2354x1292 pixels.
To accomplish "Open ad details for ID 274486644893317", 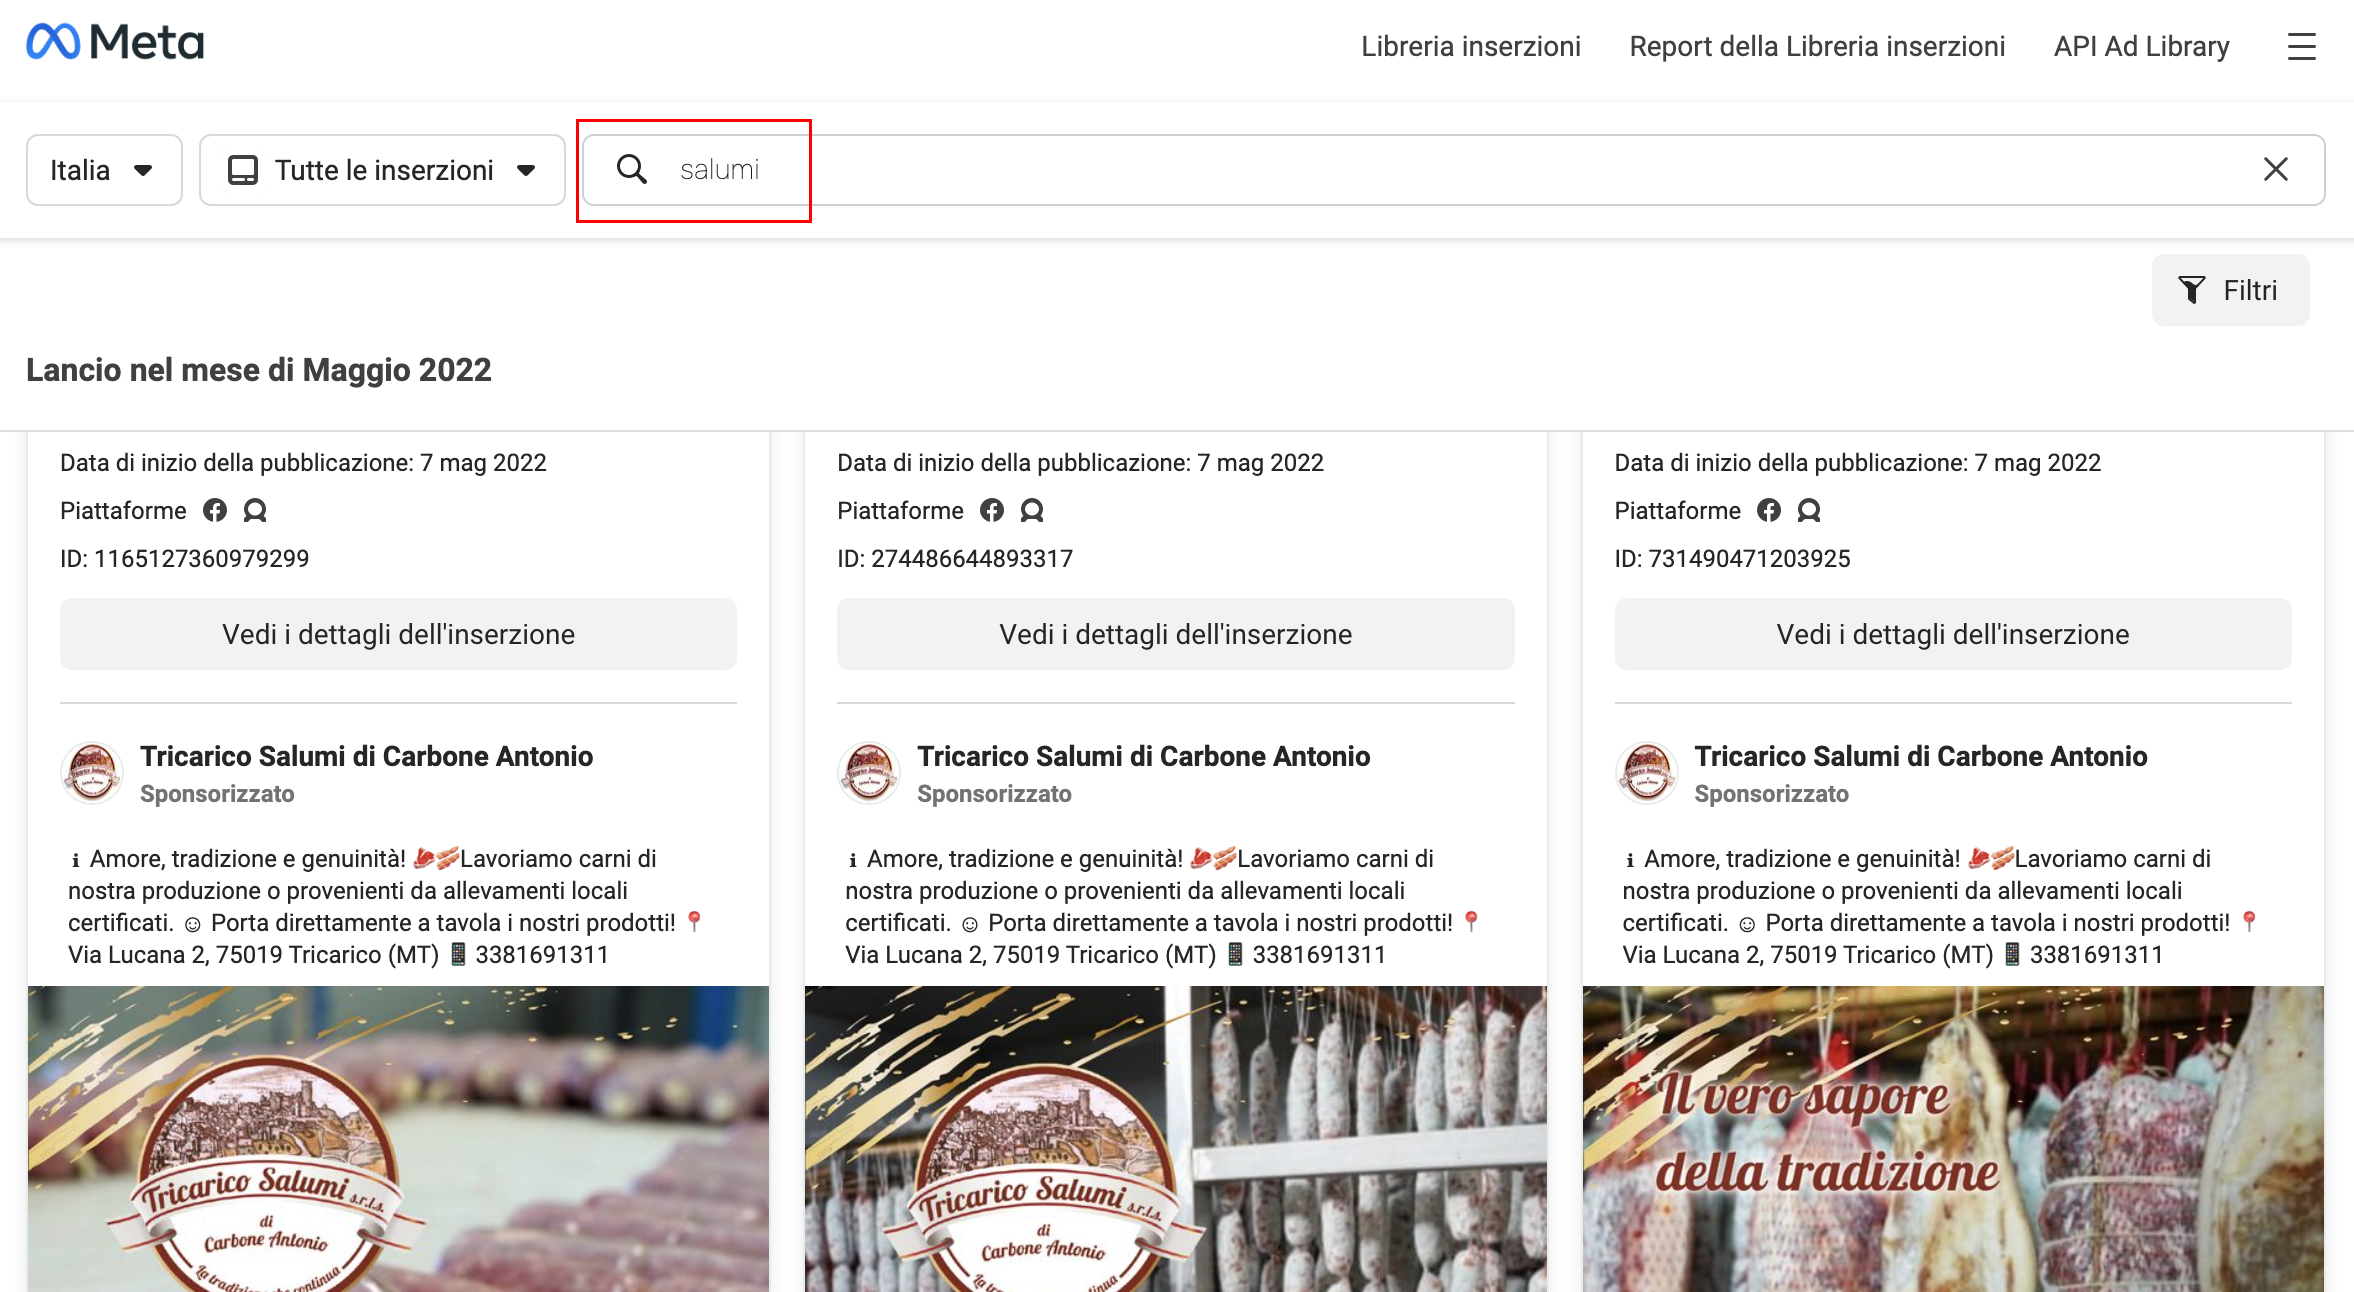I will click(x=1175, y=634).
